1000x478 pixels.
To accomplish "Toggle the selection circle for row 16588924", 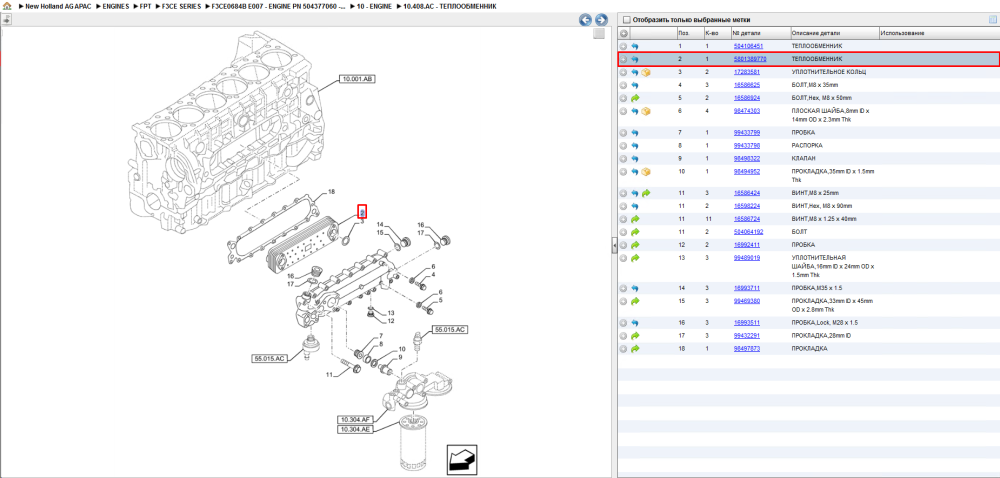I will [x=624, y=98].
